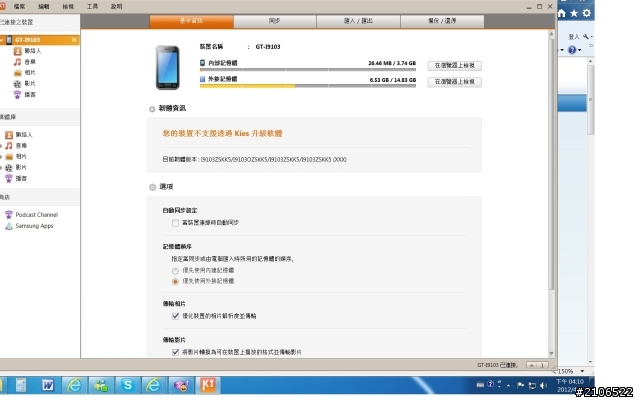Viewport: 640px width, 400px height.
Task: Click the Kies main vertical scrollbar
Action: click(x=551, y=163)
